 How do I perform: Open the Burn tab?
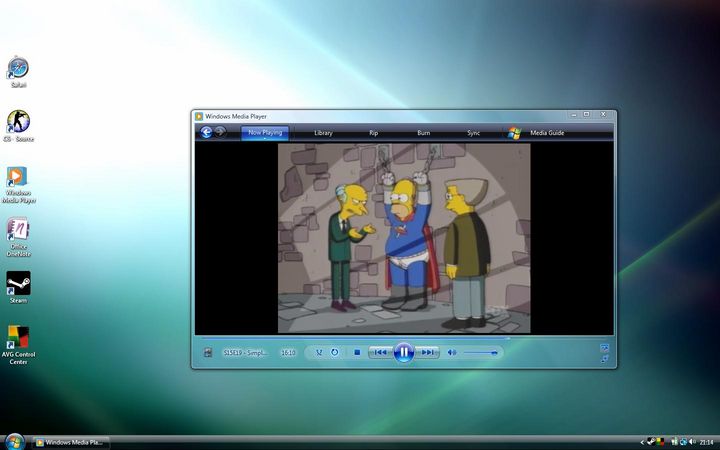pyautogui.click(x=423, y=133)
